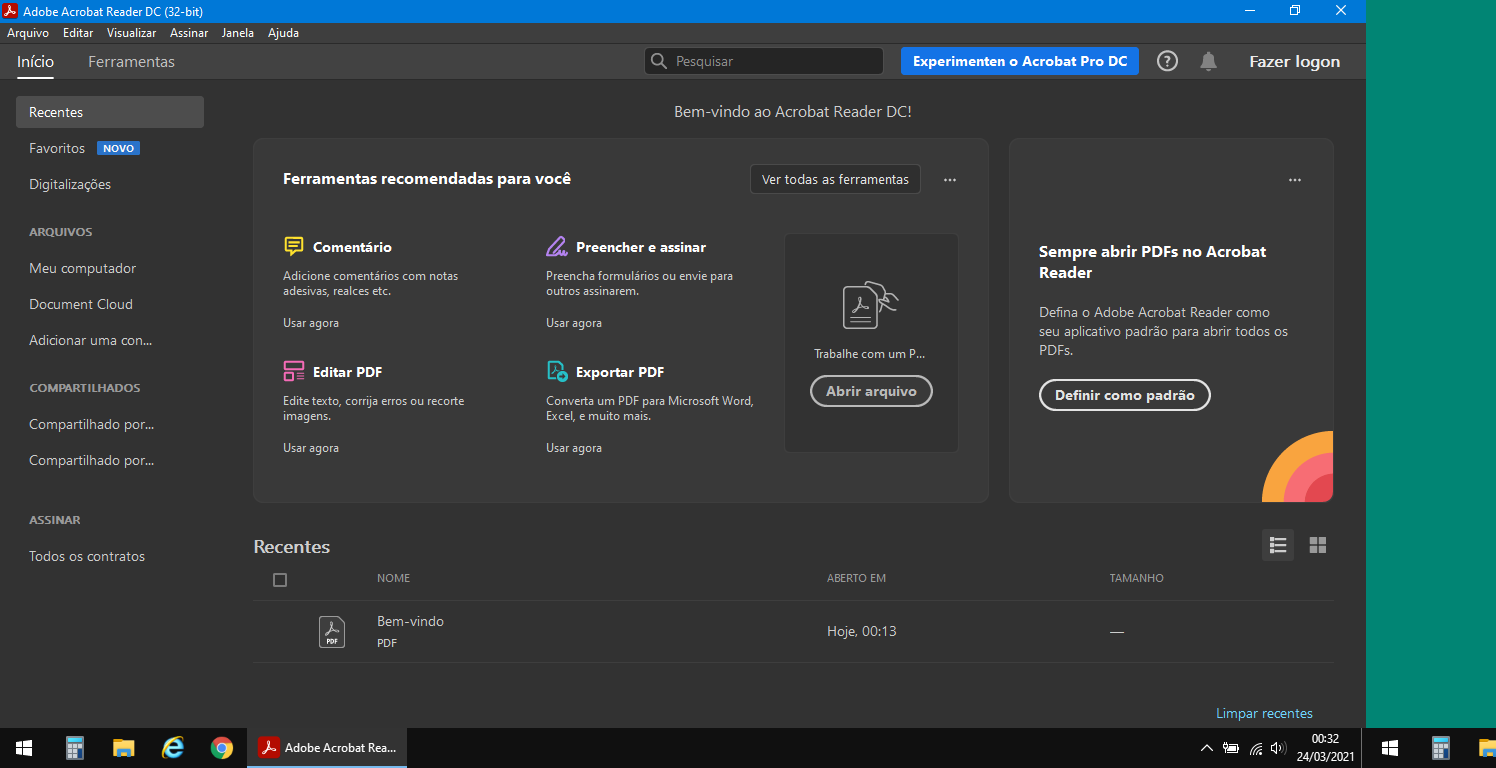Open the Ajuda menu

[283, 33]
